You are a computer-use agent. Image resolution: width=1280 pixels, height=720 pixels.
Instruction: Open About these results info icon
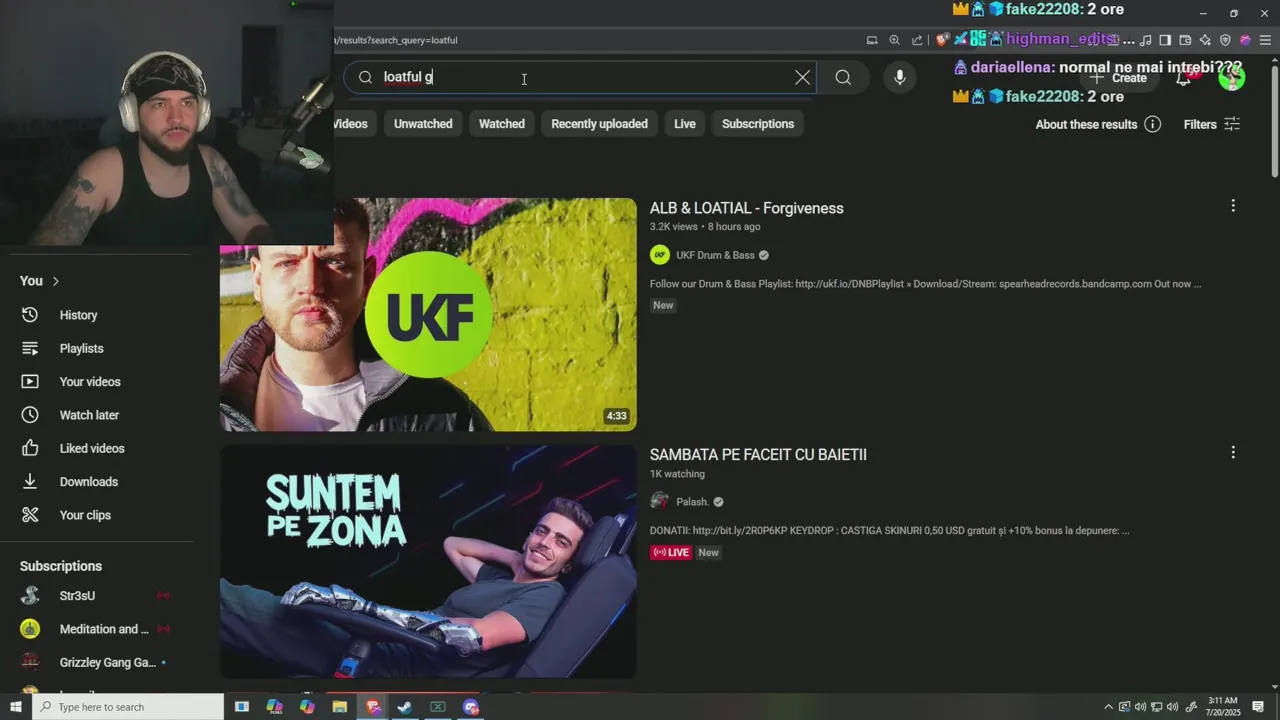pyautogui.click(x=1152, y=124)
